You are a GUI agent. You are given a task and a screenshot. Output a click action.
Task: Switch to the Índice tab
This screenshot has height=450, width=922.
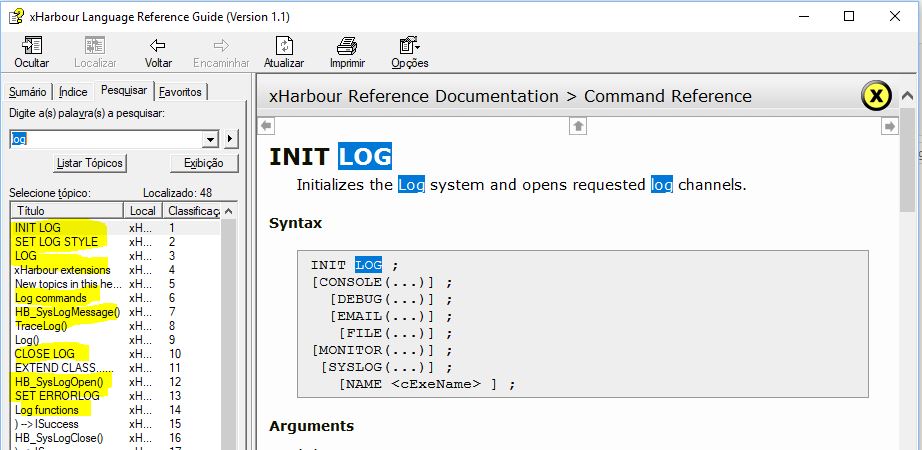(73, 92)
